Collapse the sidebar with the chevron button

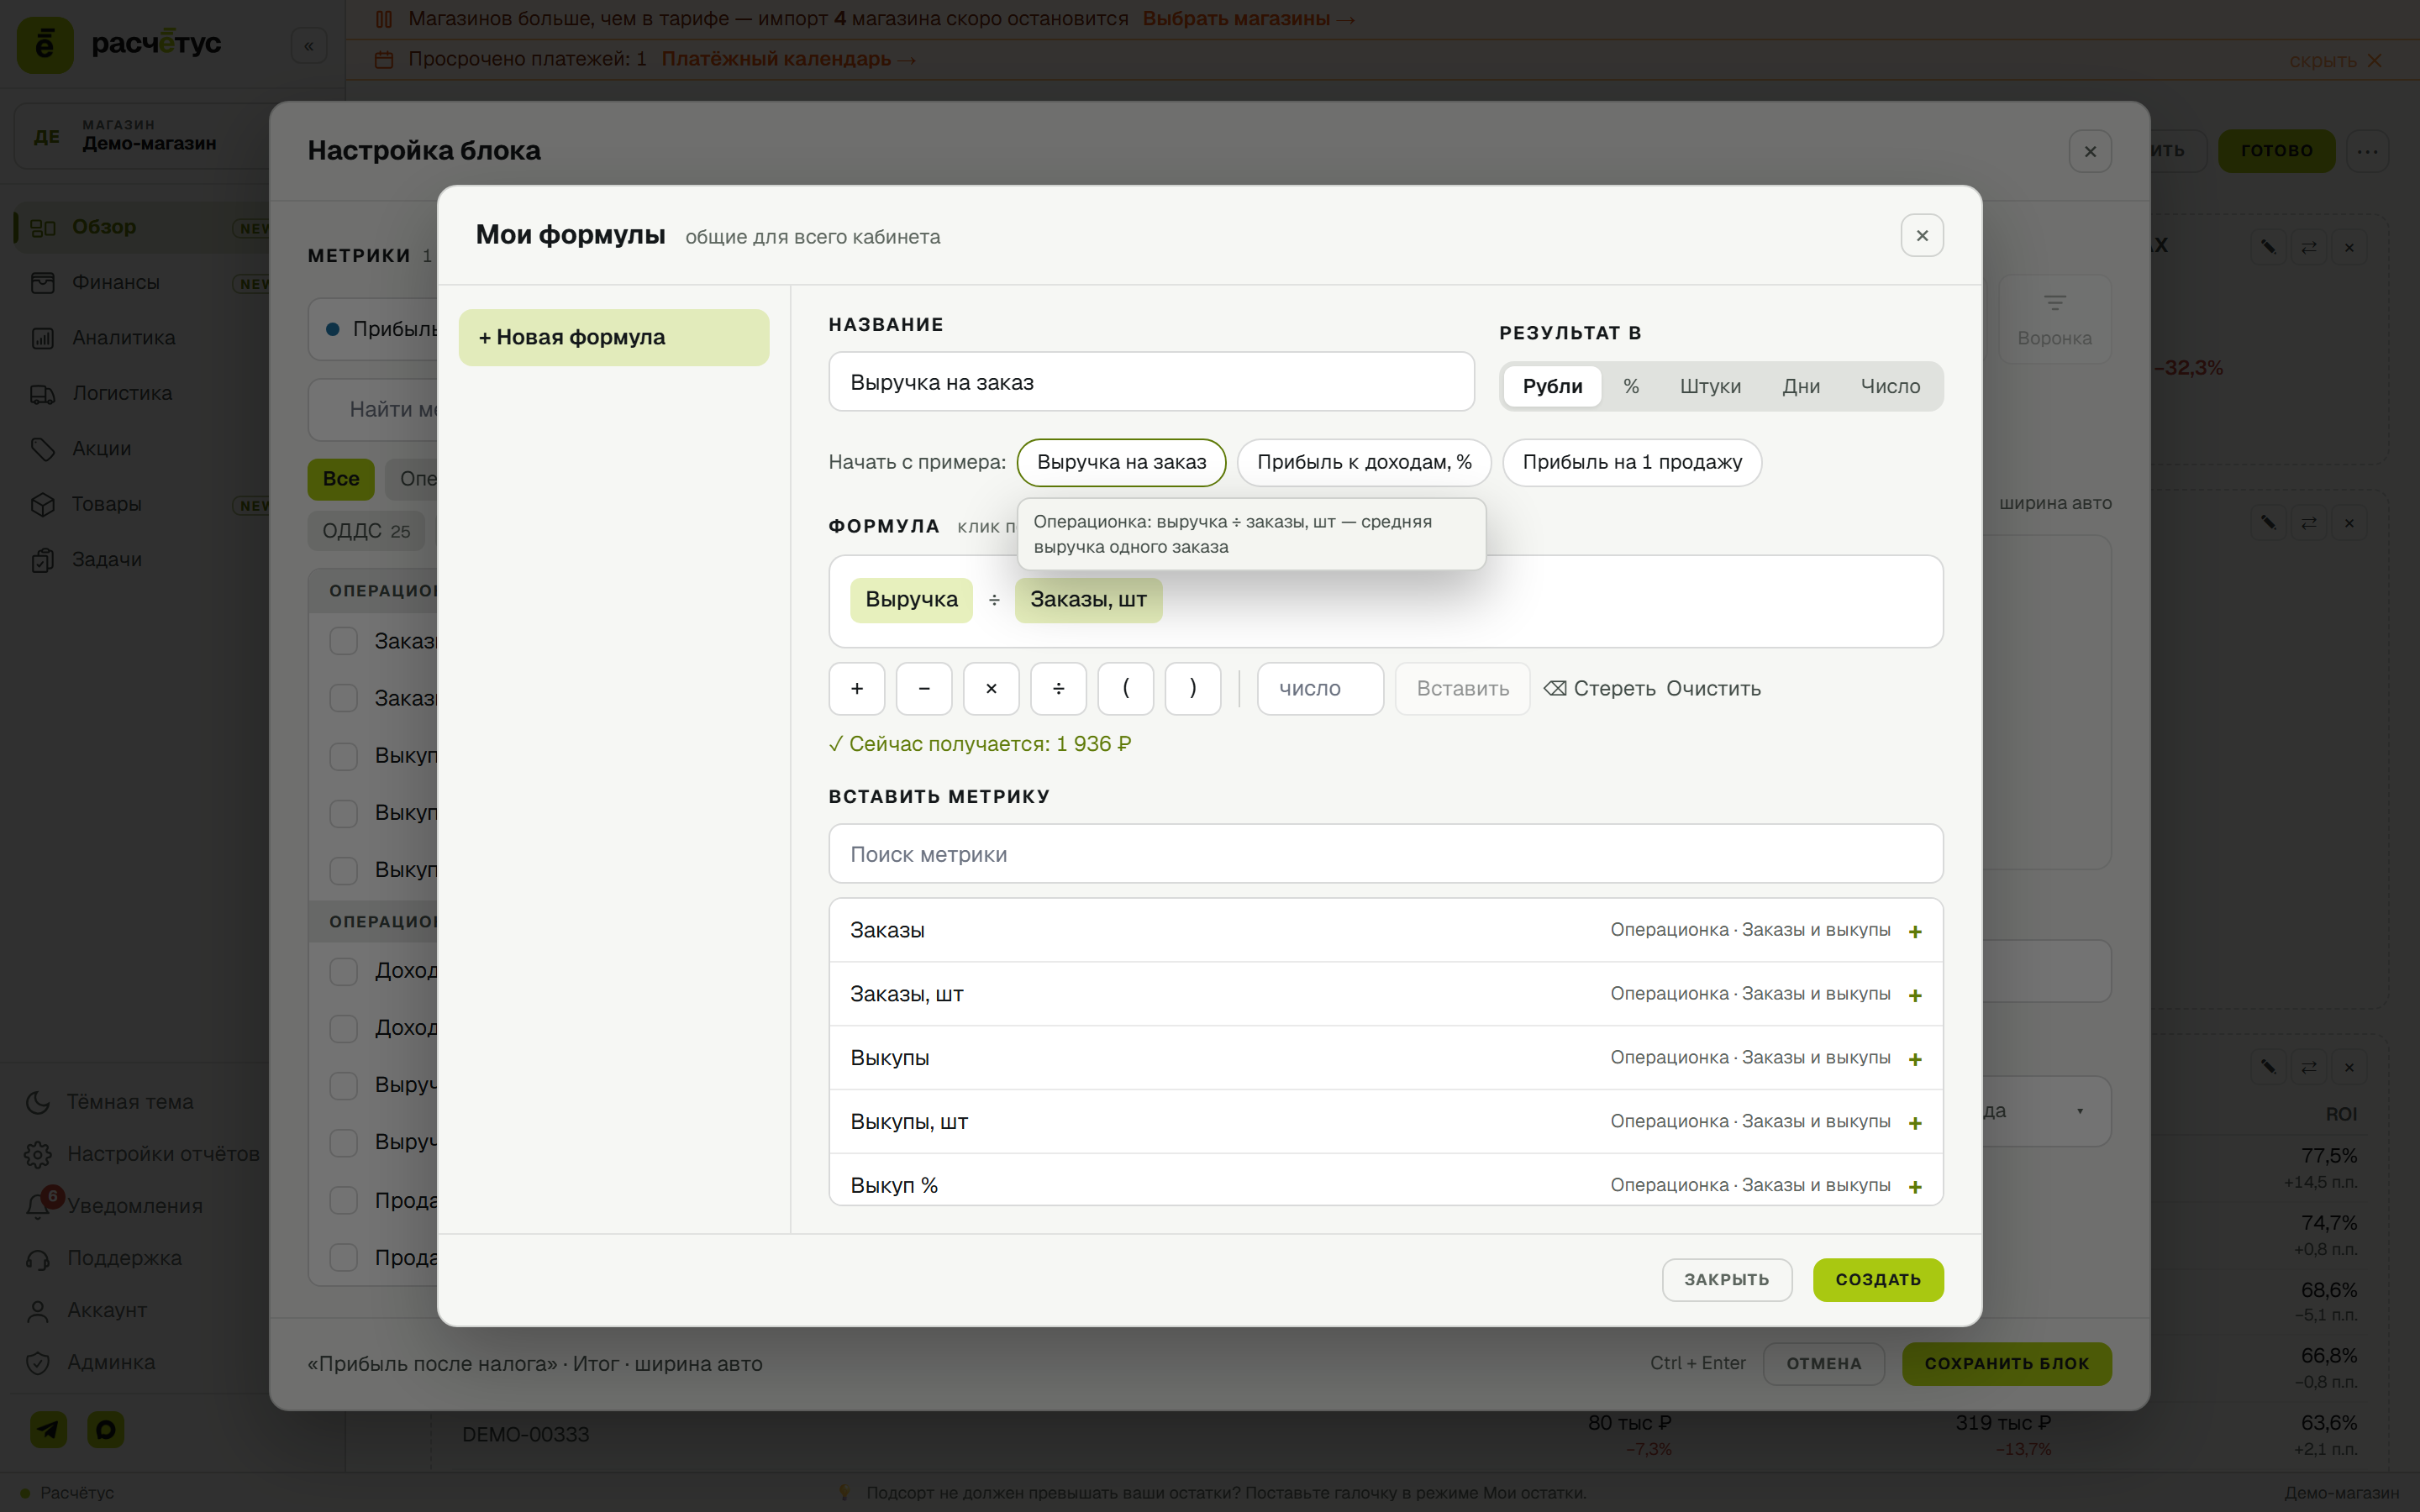[309, 45]
